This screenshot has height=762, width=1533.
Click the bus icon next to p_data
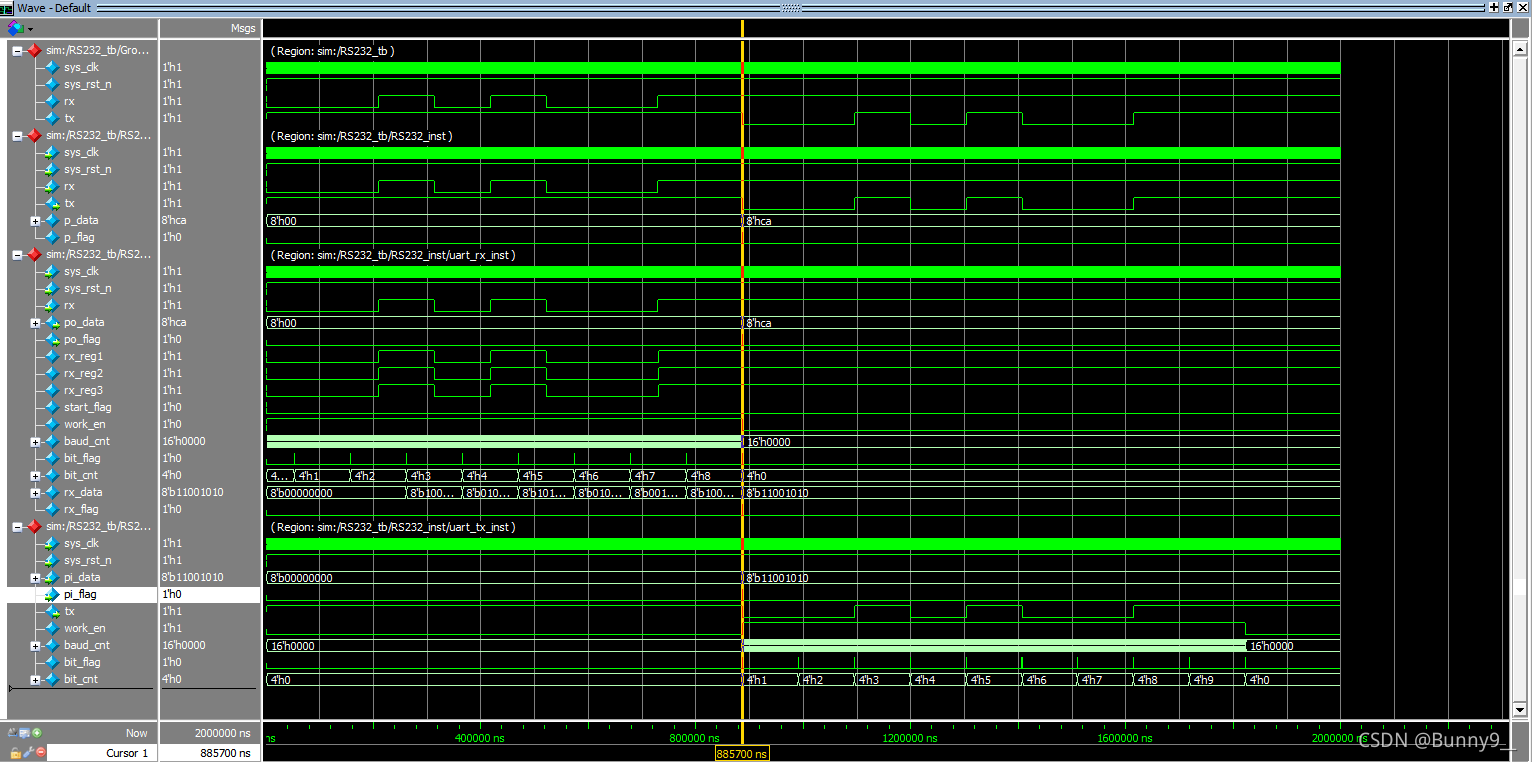click(x=52, y=220)
